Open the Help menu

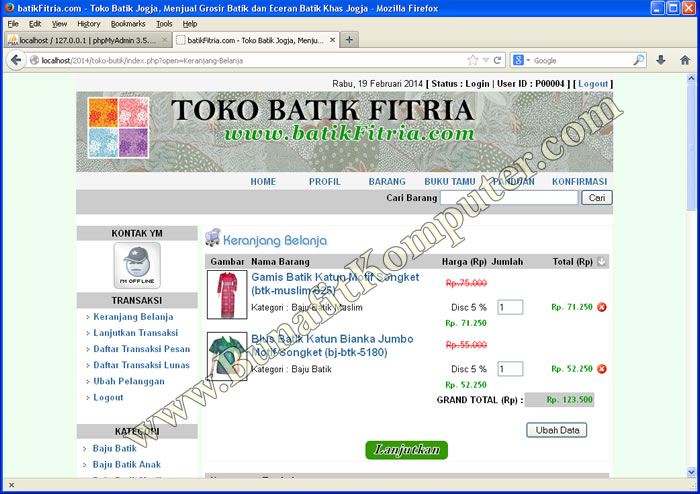coord(190,24)
